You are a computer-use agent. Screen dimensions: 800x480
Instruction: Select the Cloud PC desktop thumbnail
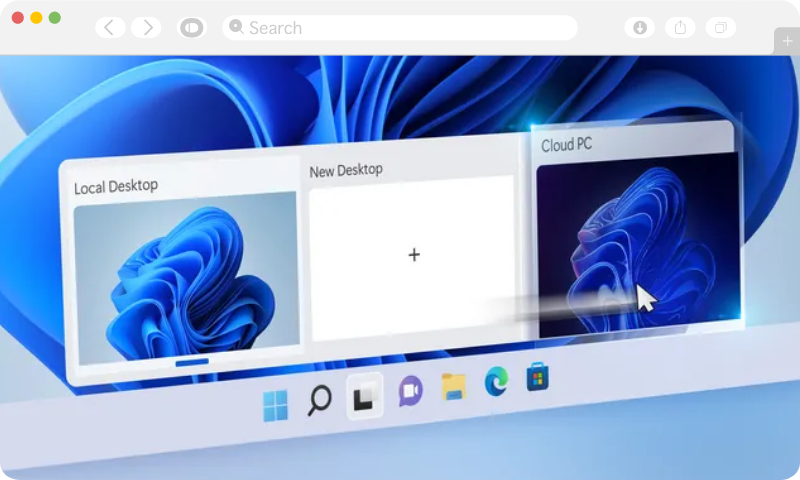tap(639, 245)
